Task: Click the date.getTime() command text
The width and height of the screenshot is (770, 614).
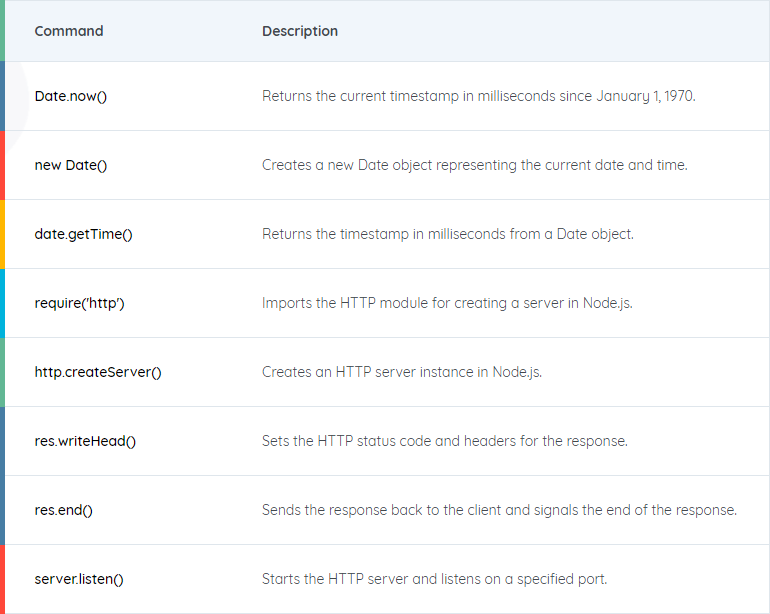Action: click(x=83, y=234)
